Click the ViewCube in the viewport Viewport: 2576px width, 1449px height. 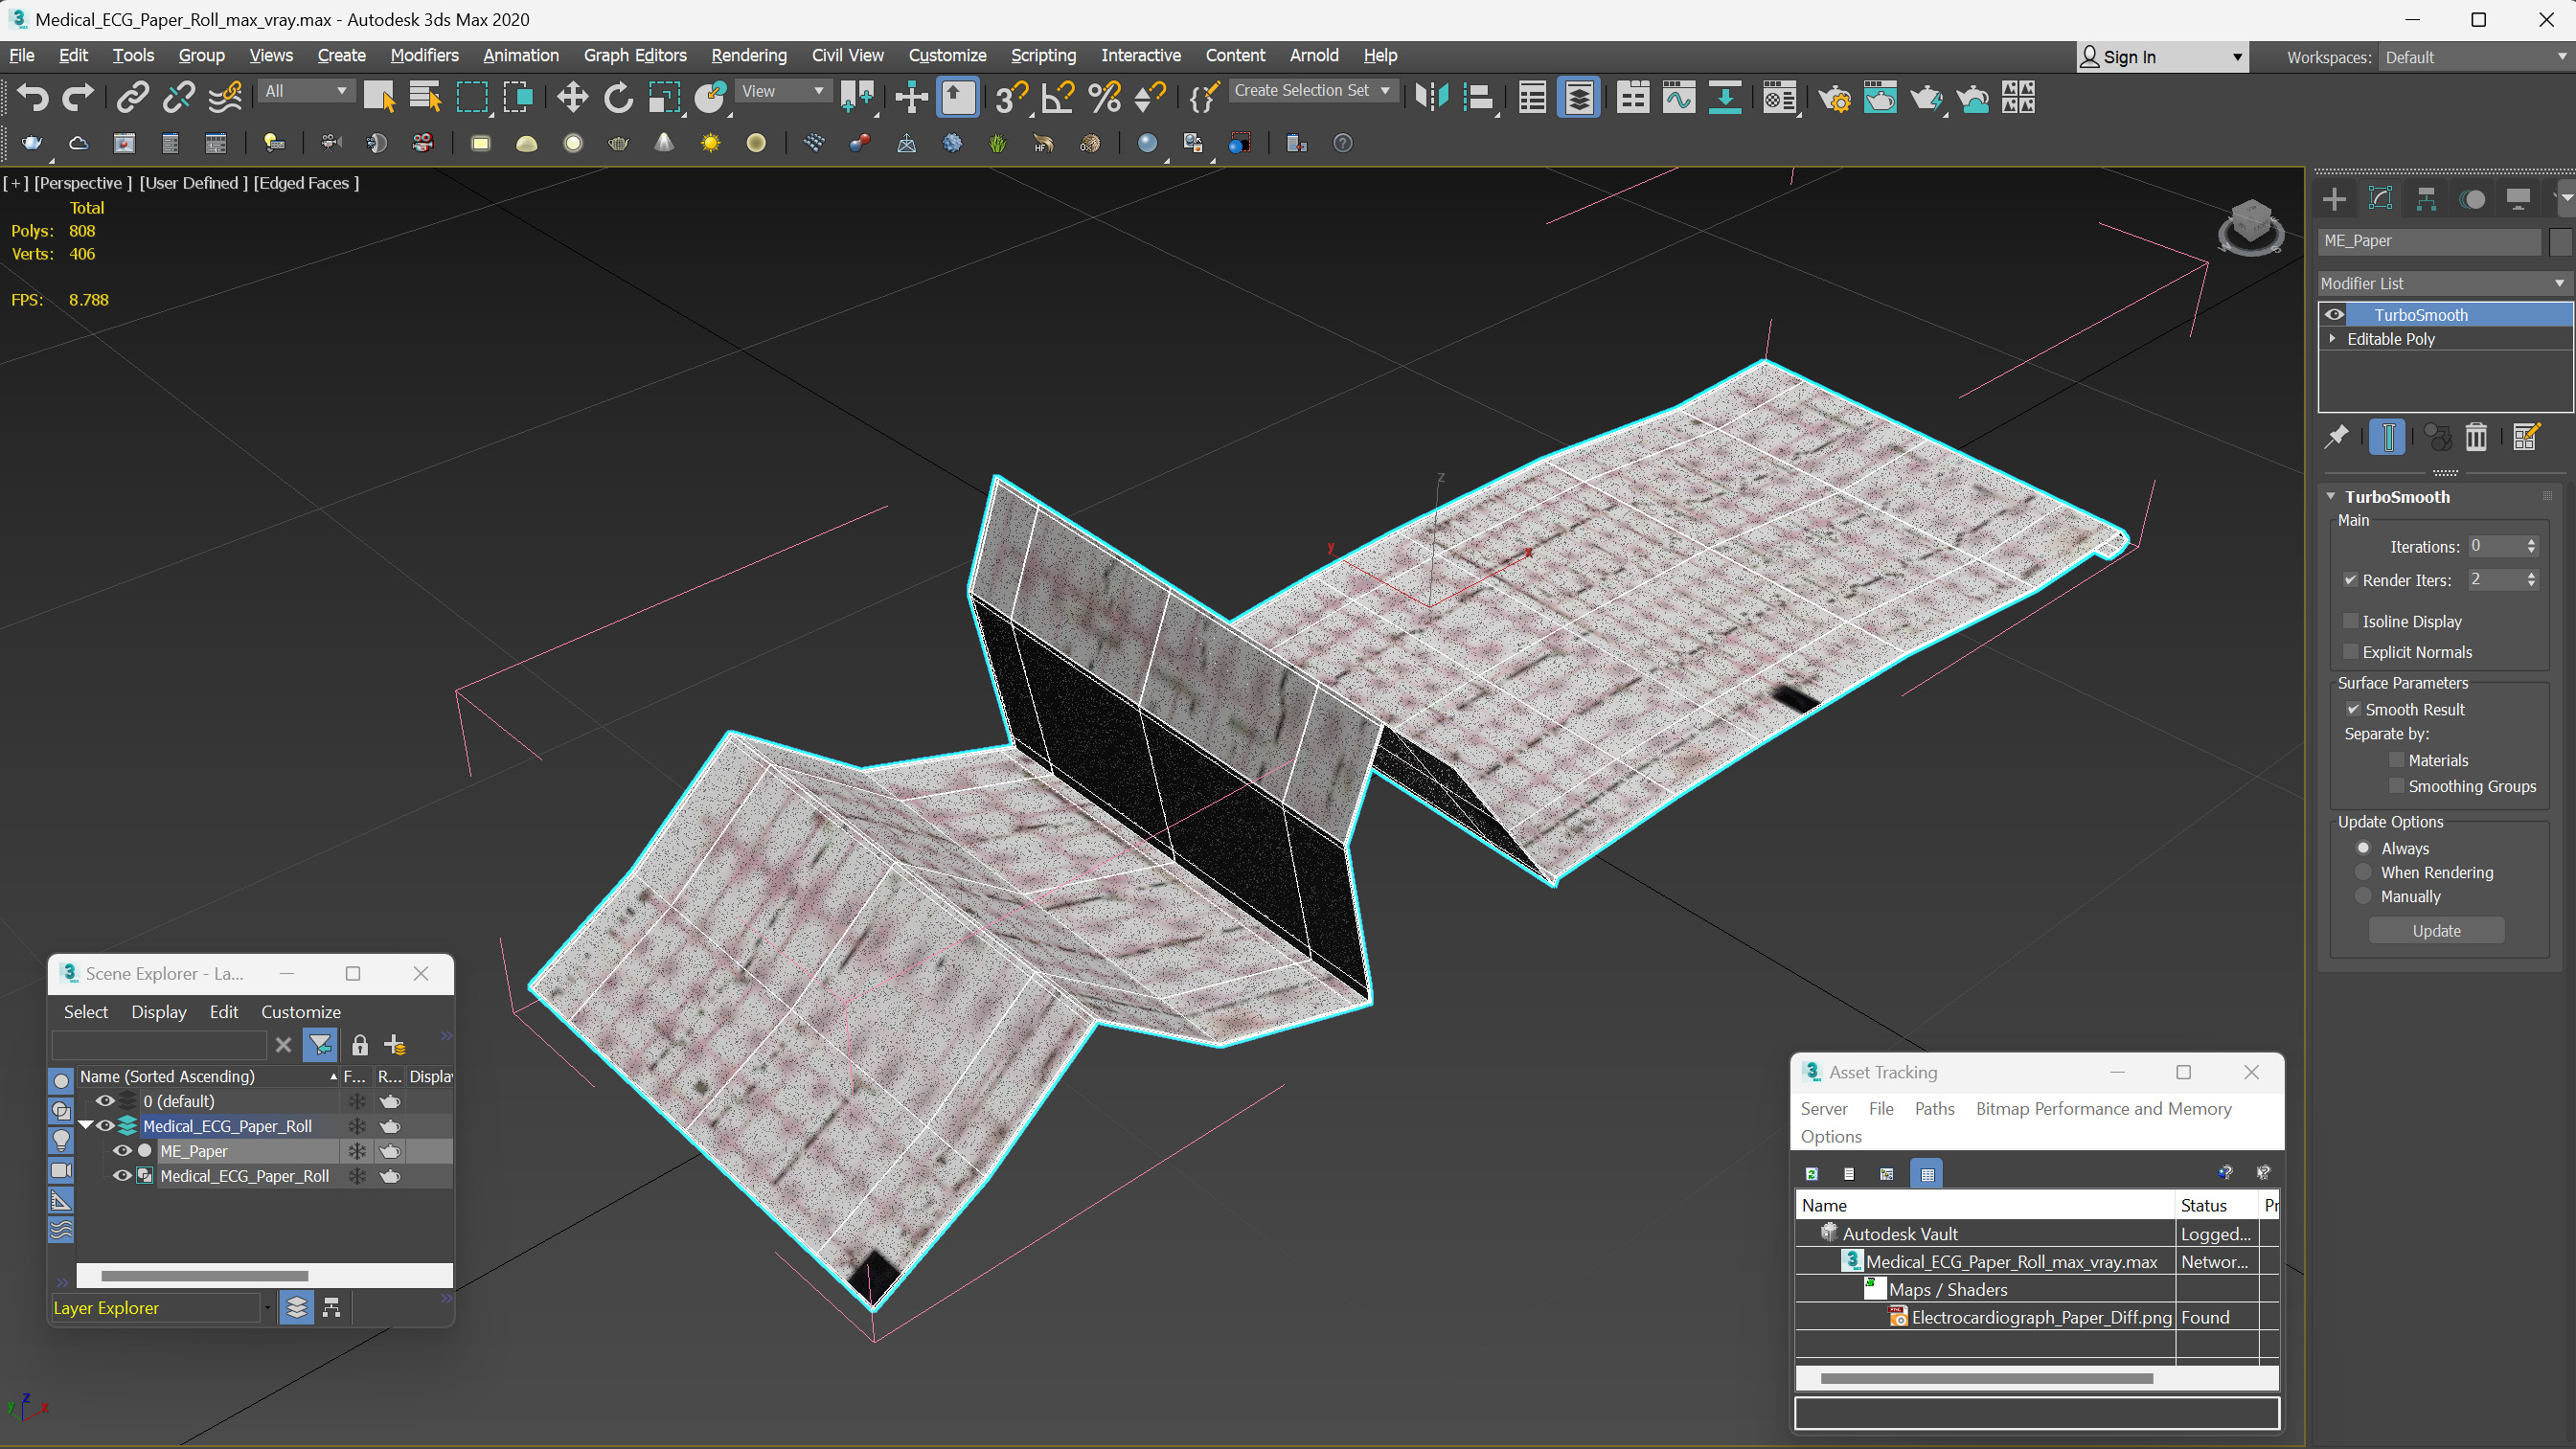(x=2251, y=226)
